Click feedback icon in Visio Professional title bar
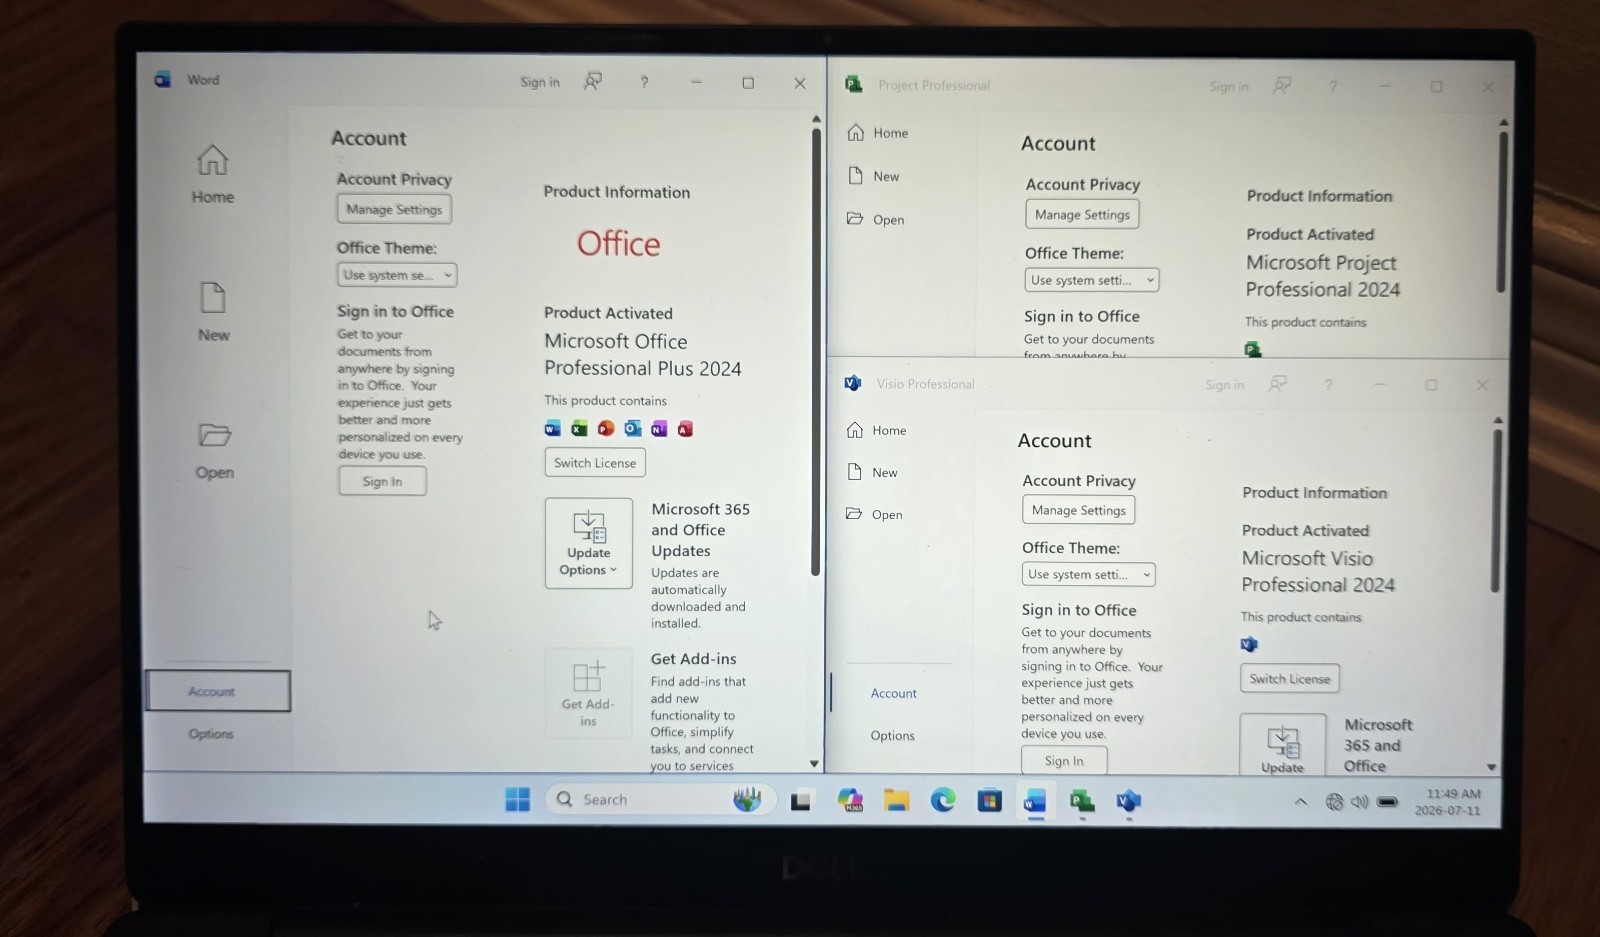 [x=1277, y=384]
